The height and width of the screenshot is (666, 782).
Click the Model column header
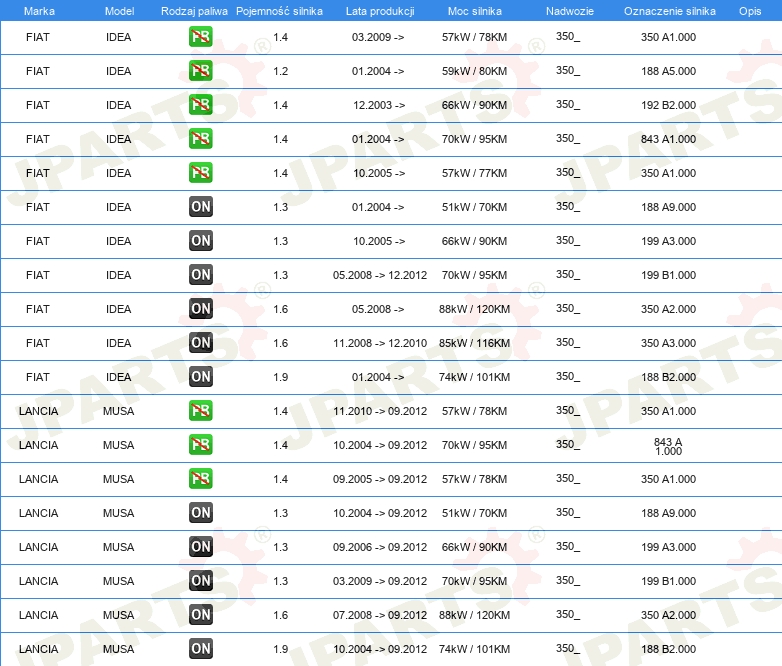(119, 11)
